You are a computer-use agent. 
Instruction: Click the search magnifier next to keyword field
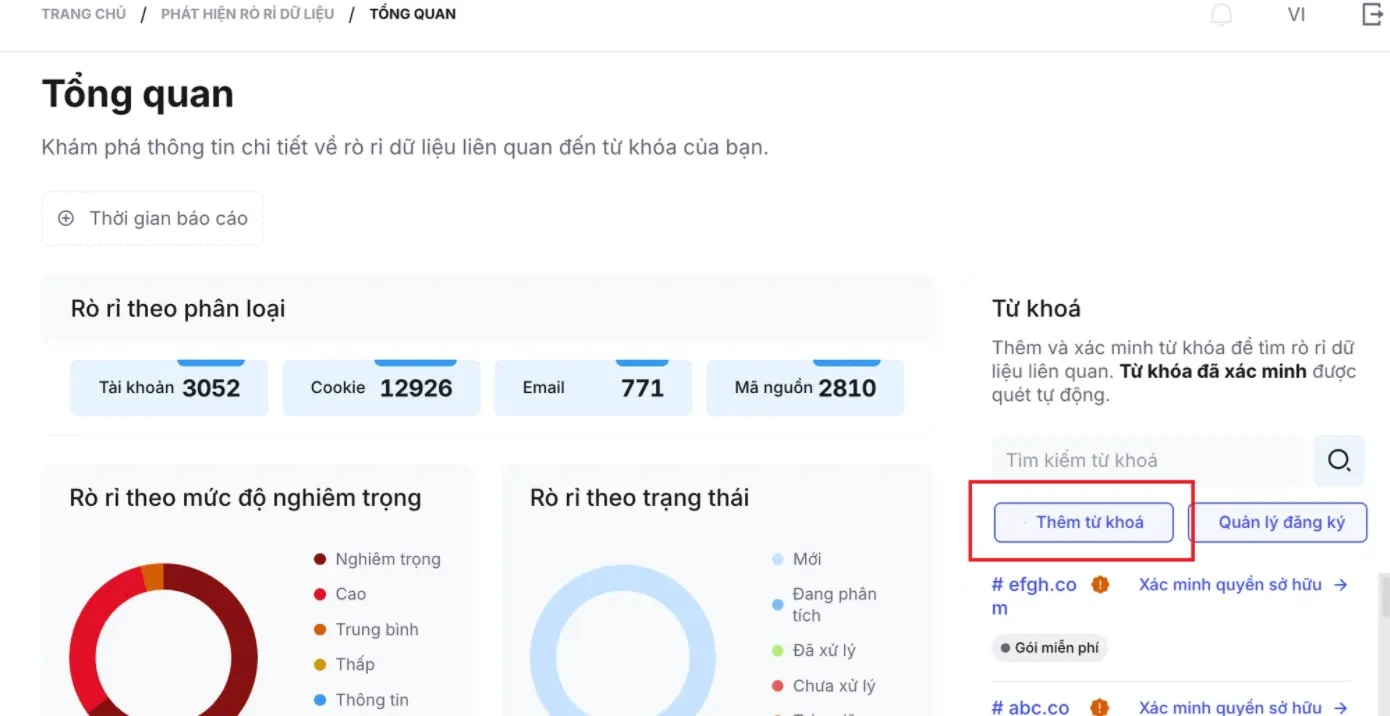coord(1338,461)
